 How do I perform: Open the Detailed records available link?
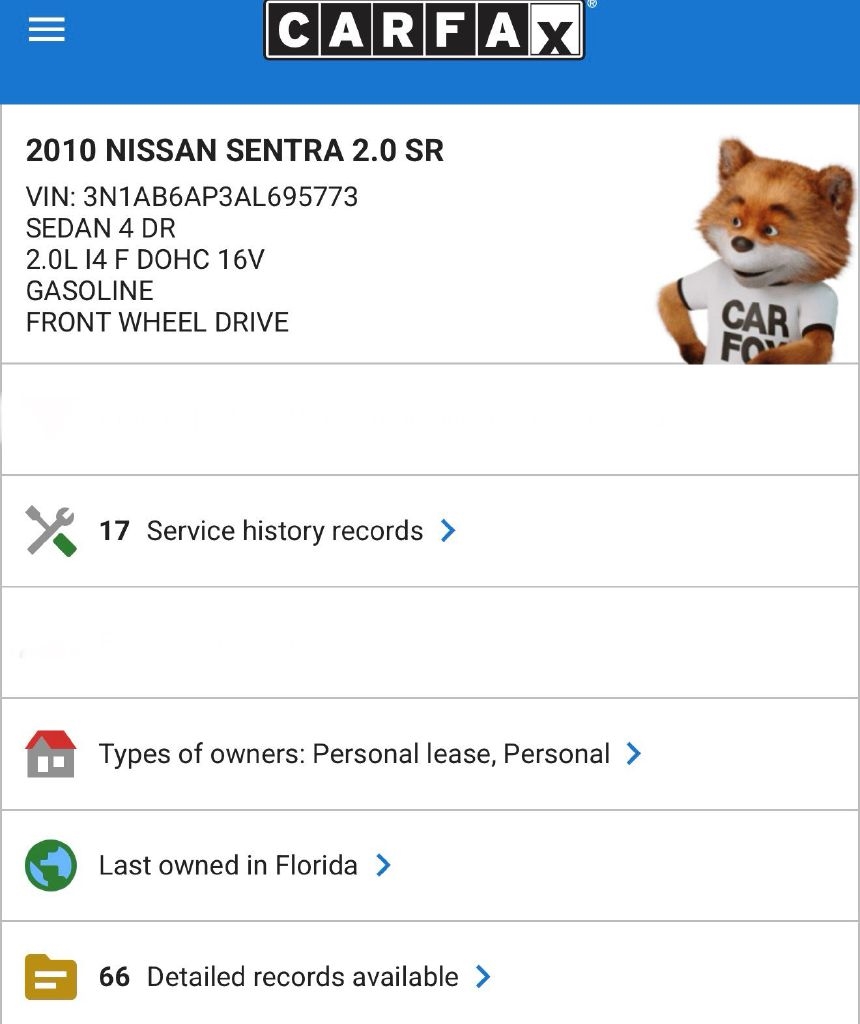pyautogui.click(x=302, y=977)
